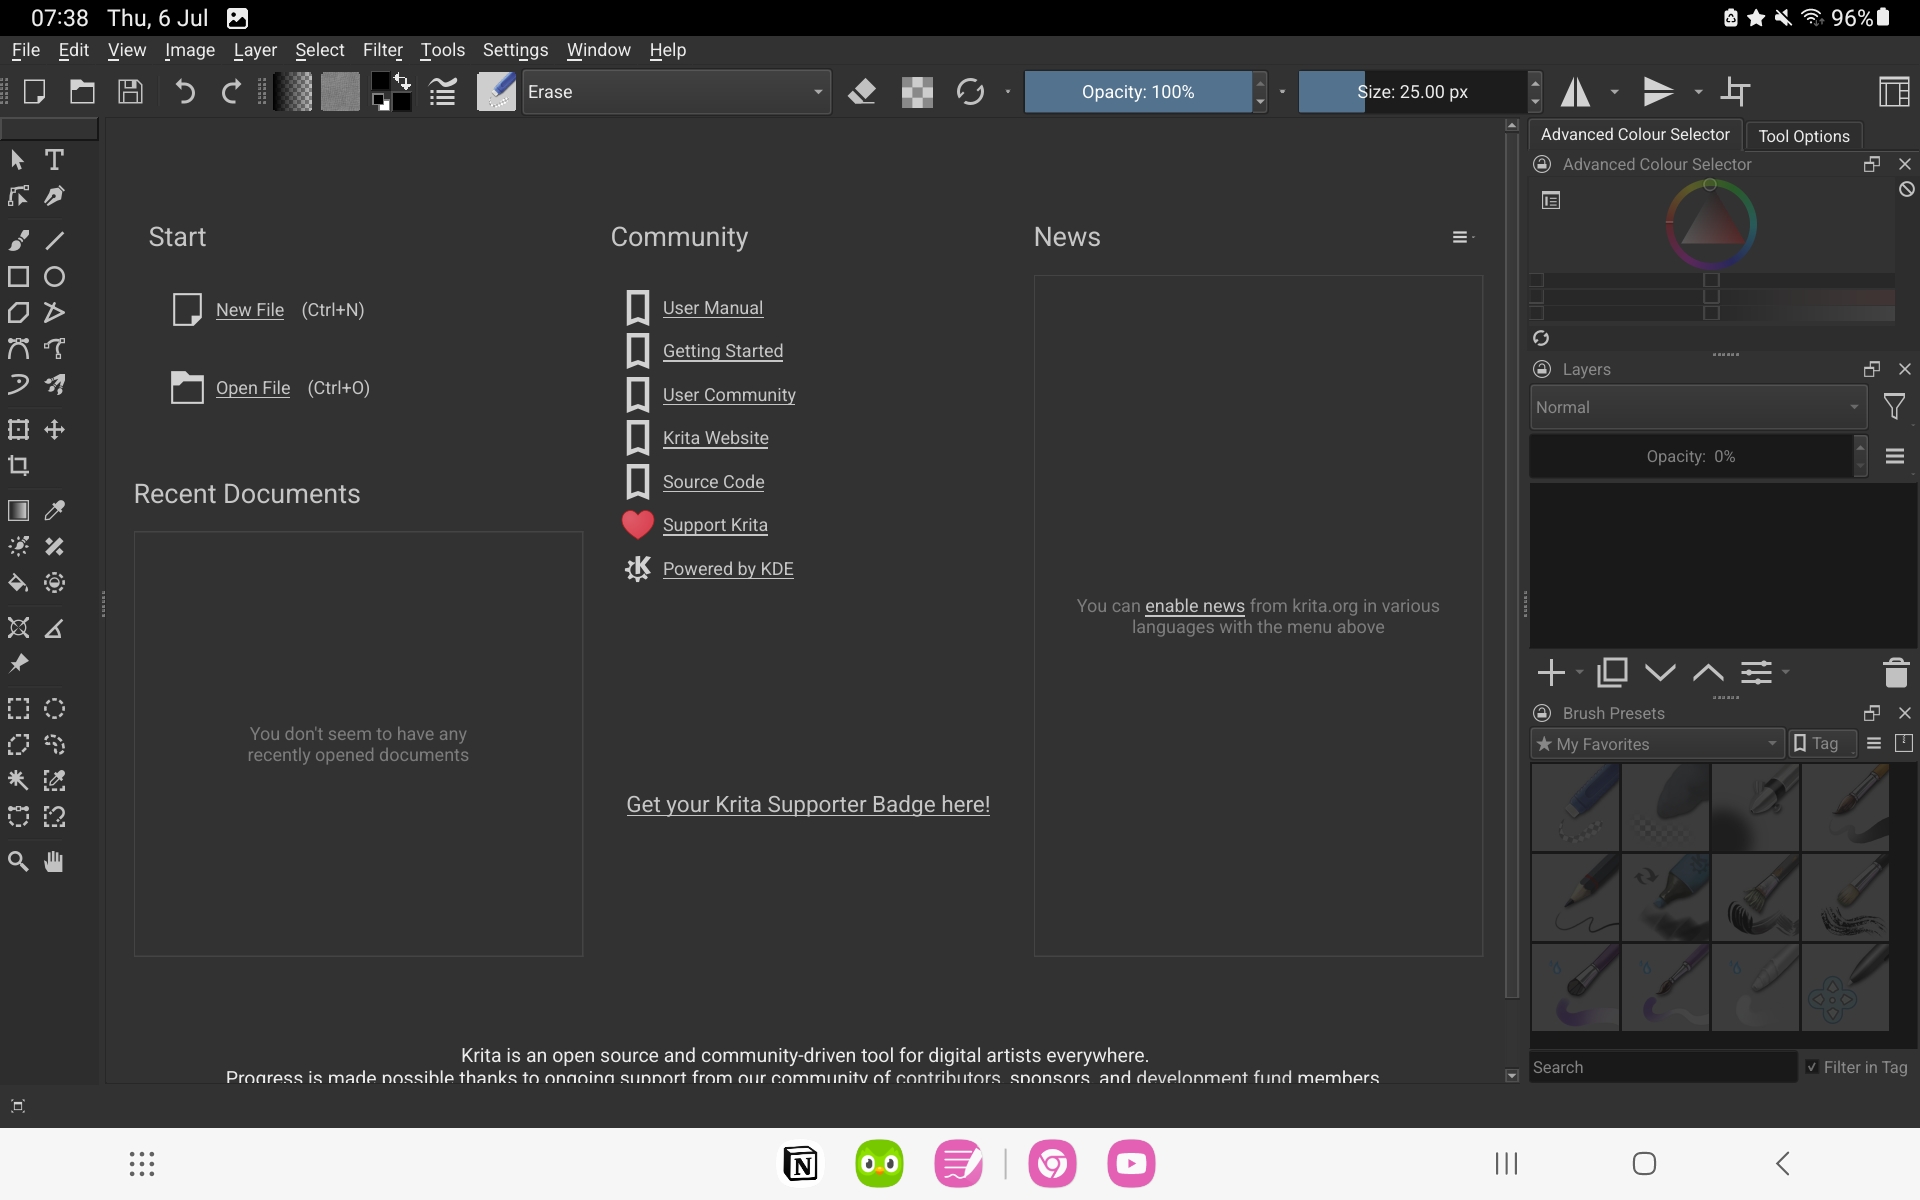Image resolution: width=1920 pixels, height=1200 pixels.
Task: Select the Fill bucket tool
Action: pos(18,583)
